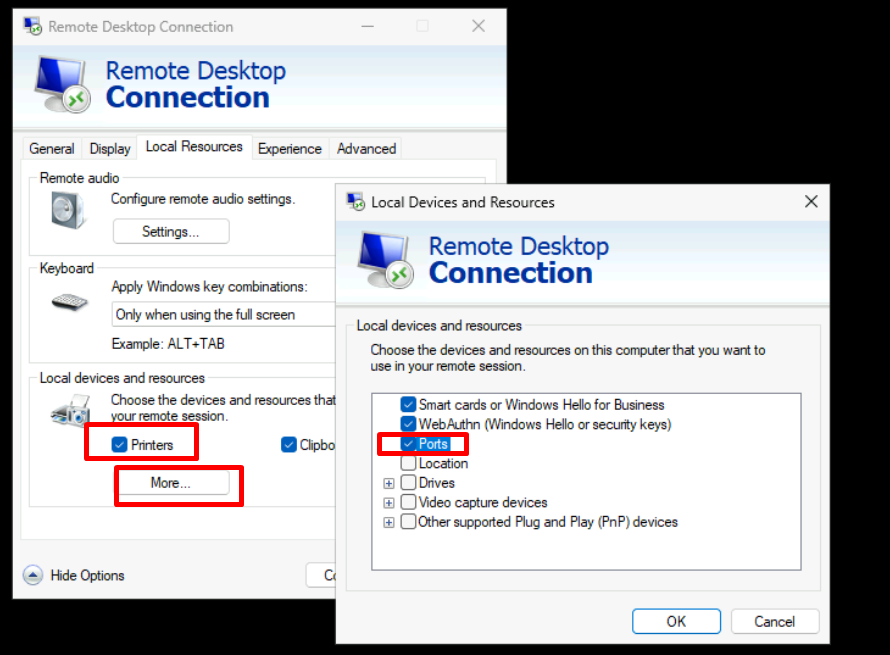
Task: Open the Advanced tab
Action: (367, 149)
